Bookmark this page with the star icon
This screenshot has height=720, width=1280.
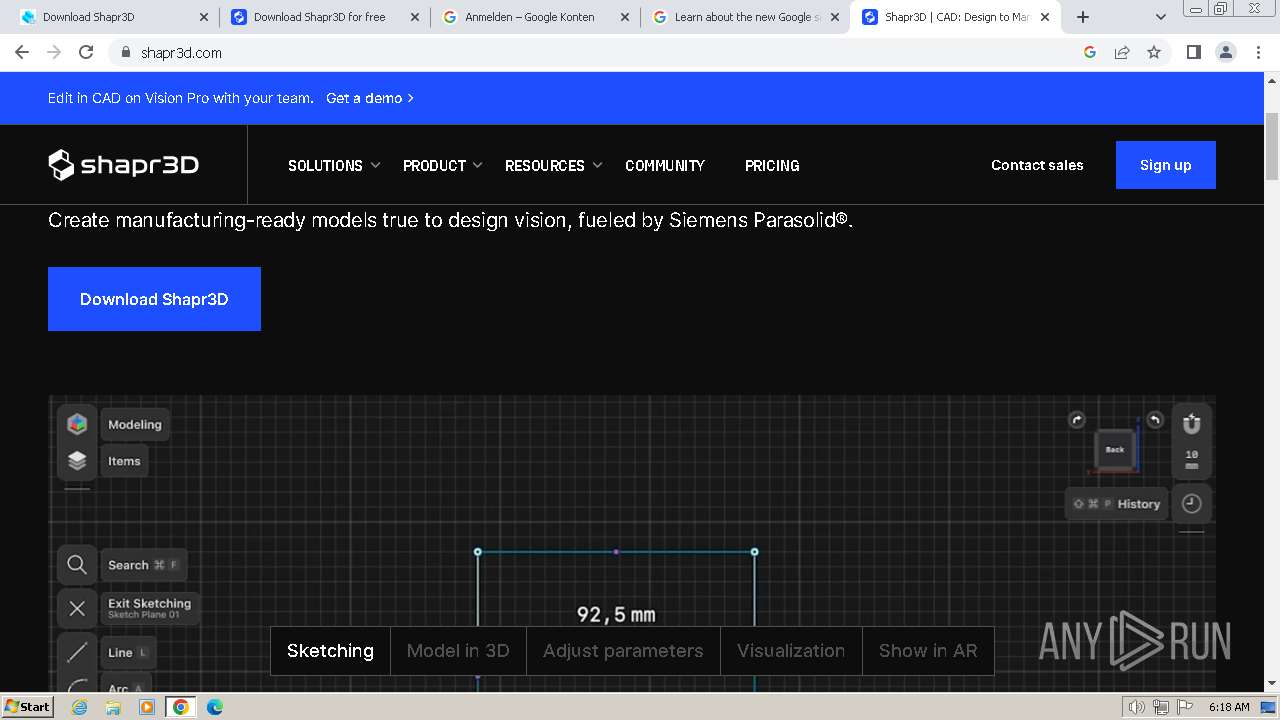(x=1154, y=52)
